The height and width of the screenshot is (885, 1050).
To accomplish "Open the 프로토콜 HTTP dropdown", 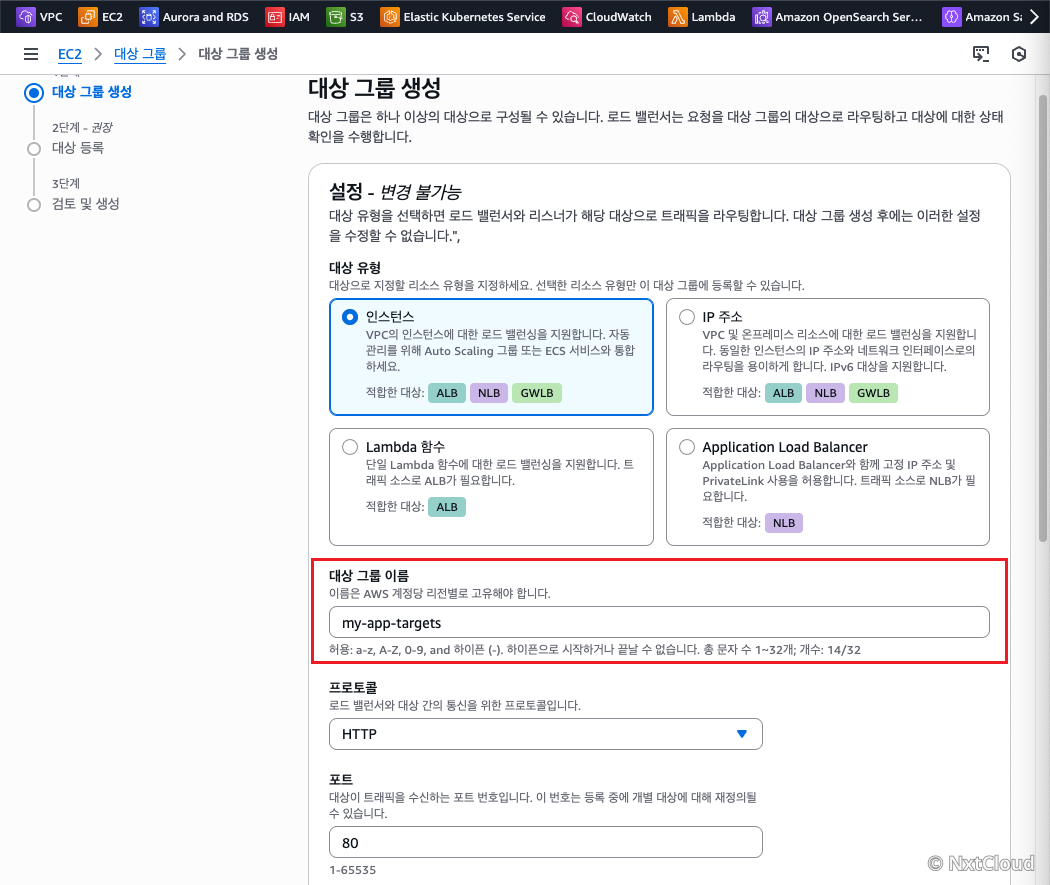I will point(545,734).
